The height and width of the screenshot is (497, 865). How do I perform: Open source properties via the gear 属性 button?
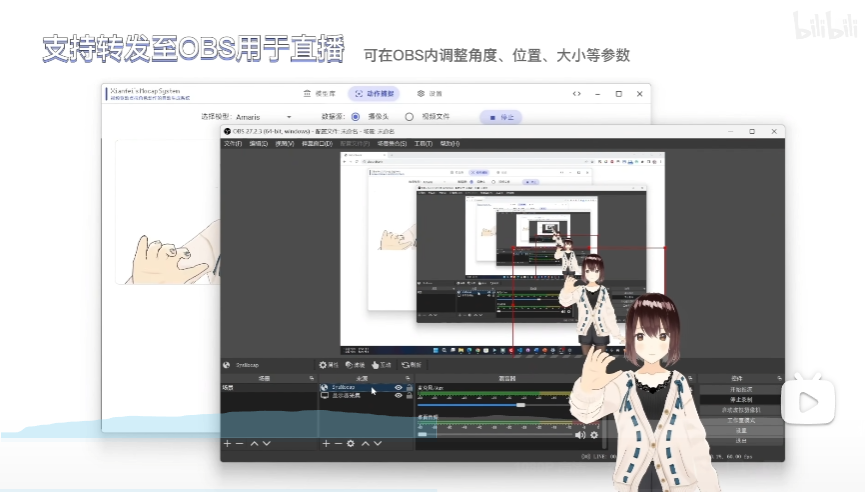click(x=328, y=365)
